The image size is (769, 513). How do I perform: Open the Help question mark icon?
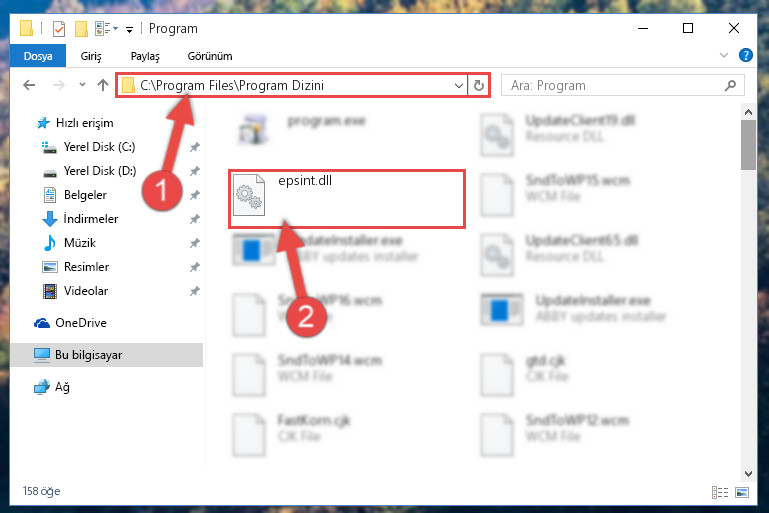click(x=745, y=55)
